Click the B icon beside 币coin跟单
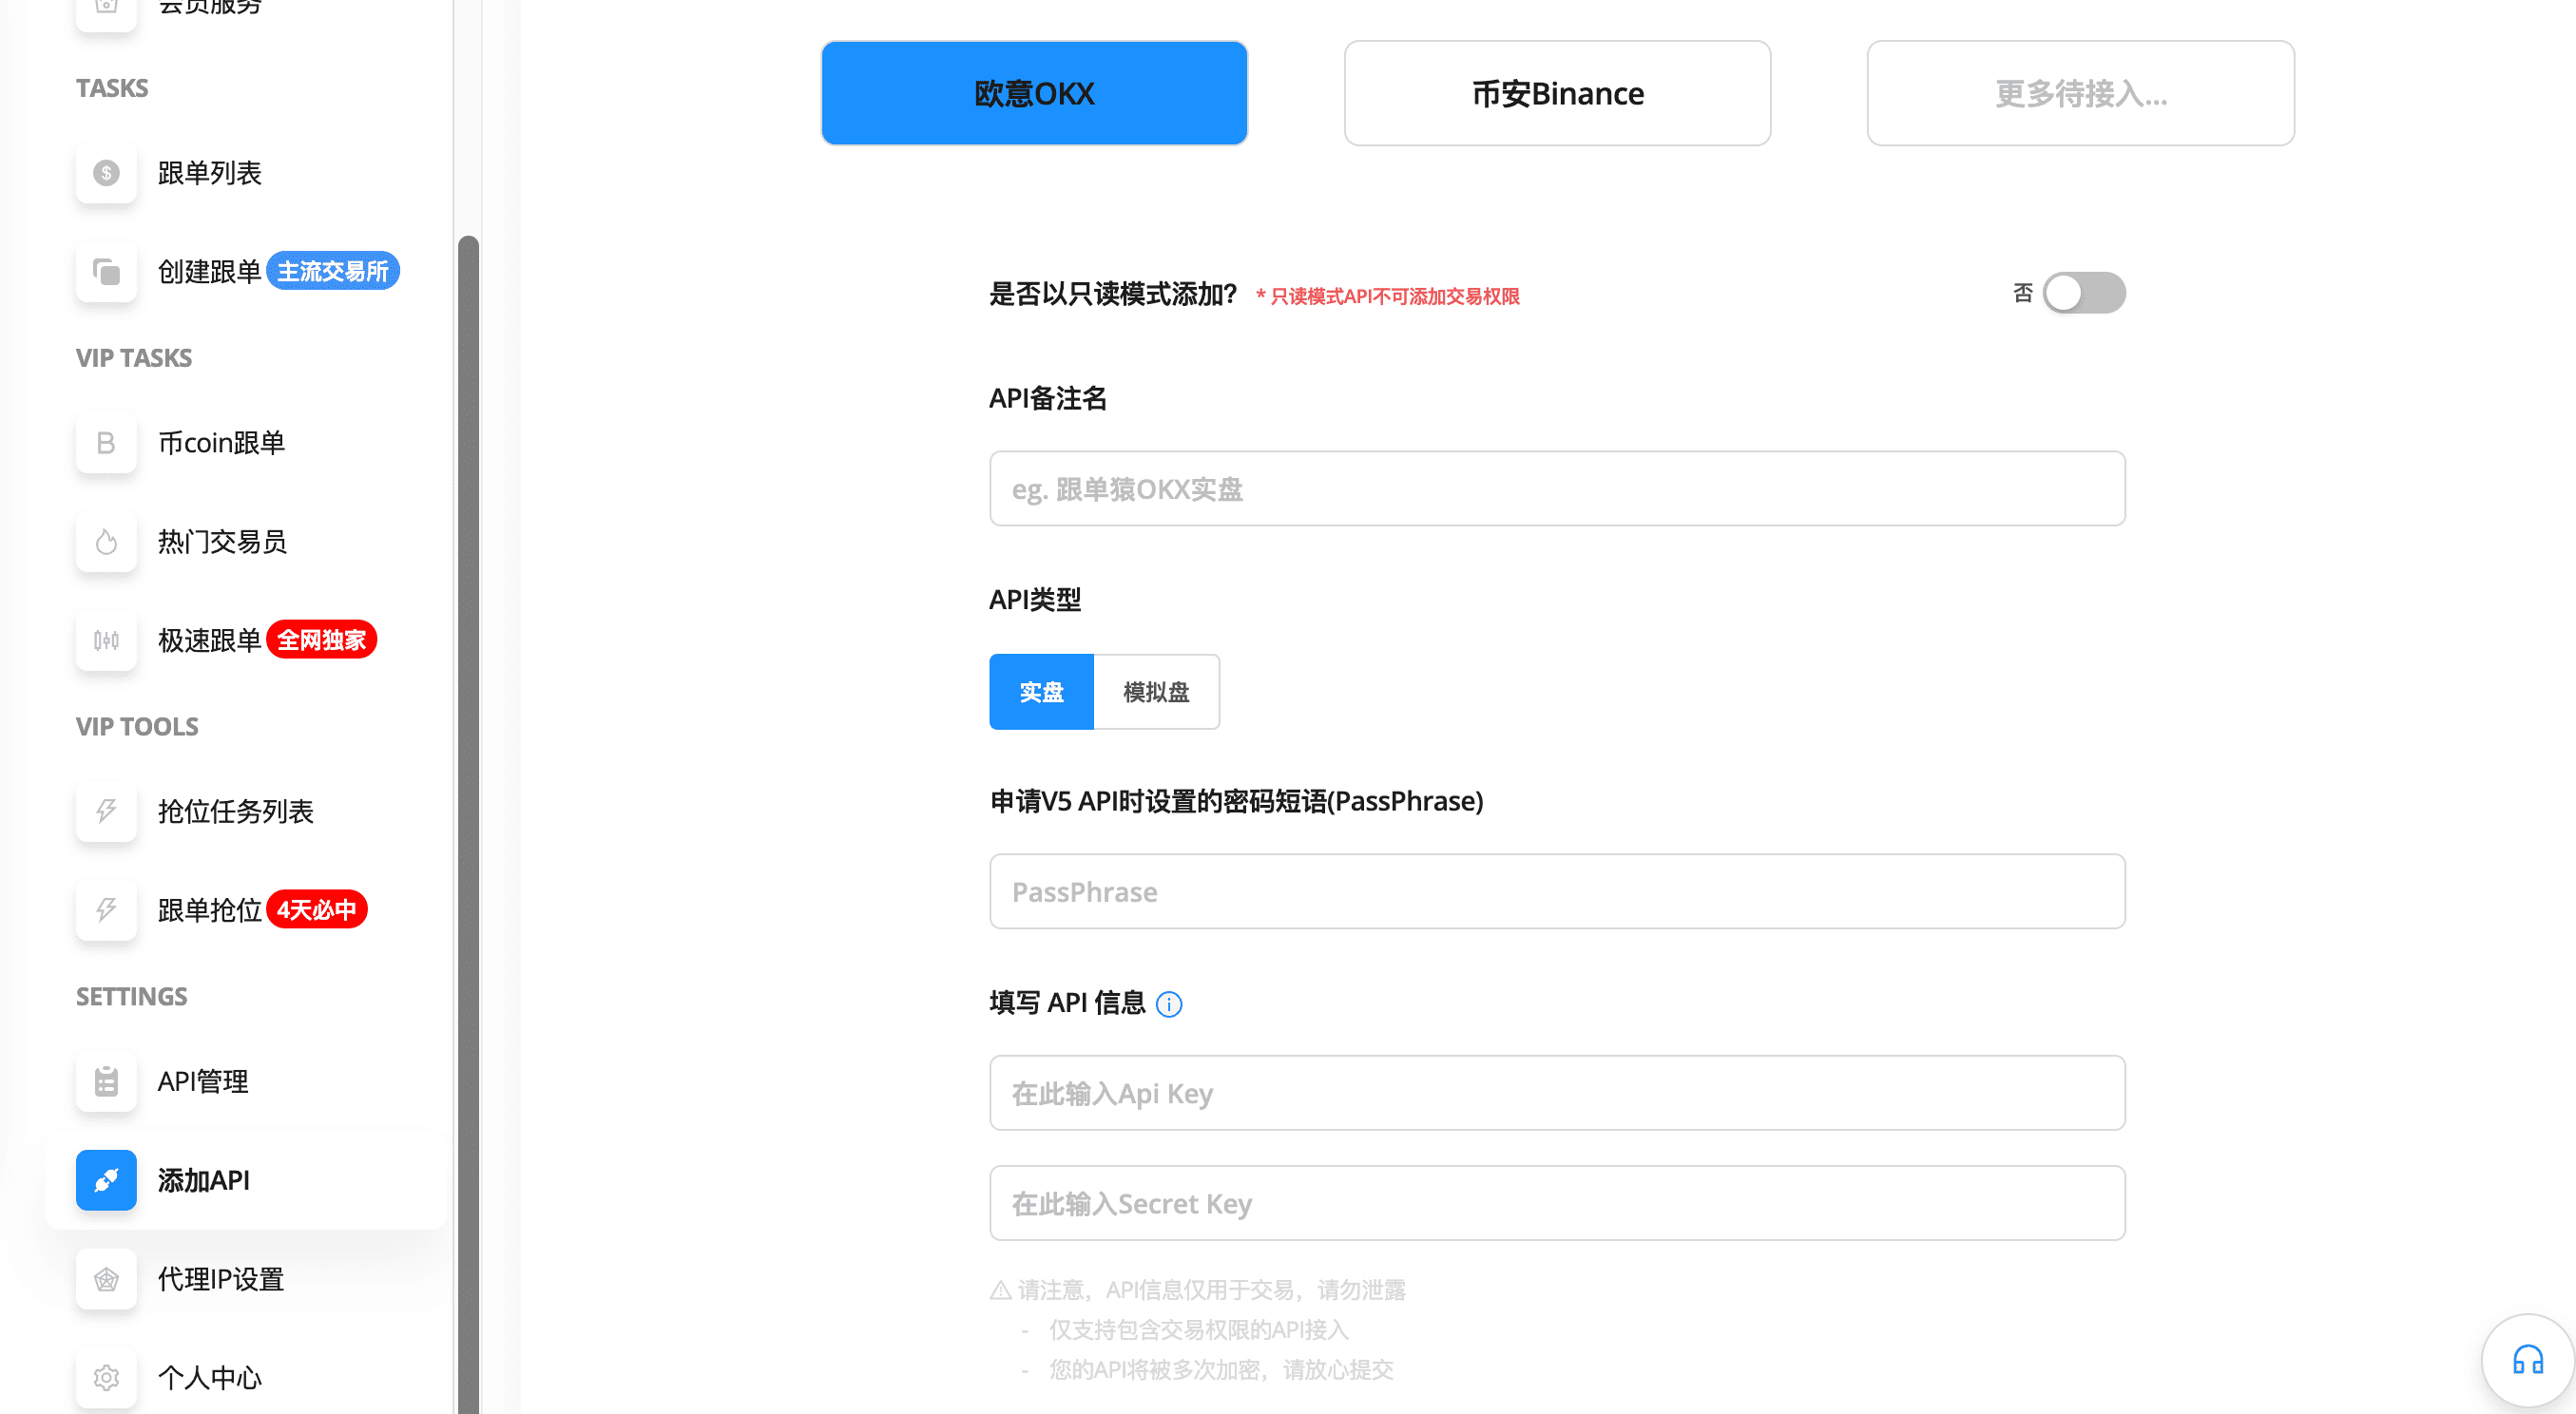 click(x=106, y=443)
